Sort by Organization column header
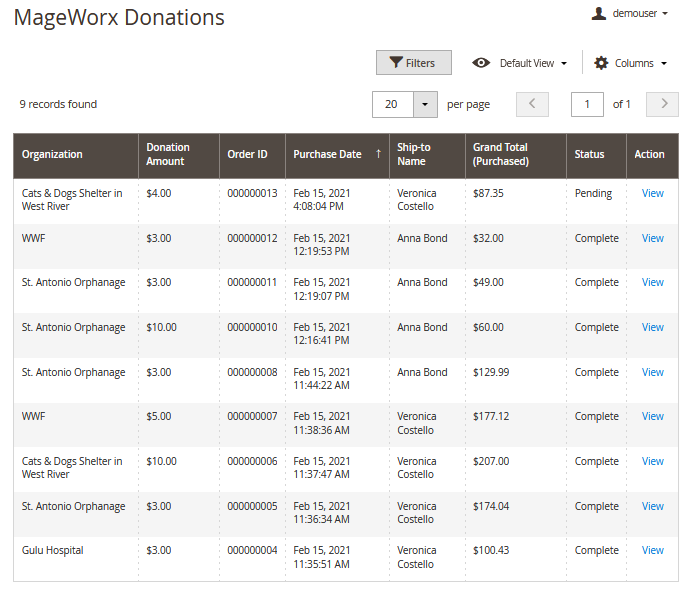This screenshot has width=685, height=593. (52, 154)
